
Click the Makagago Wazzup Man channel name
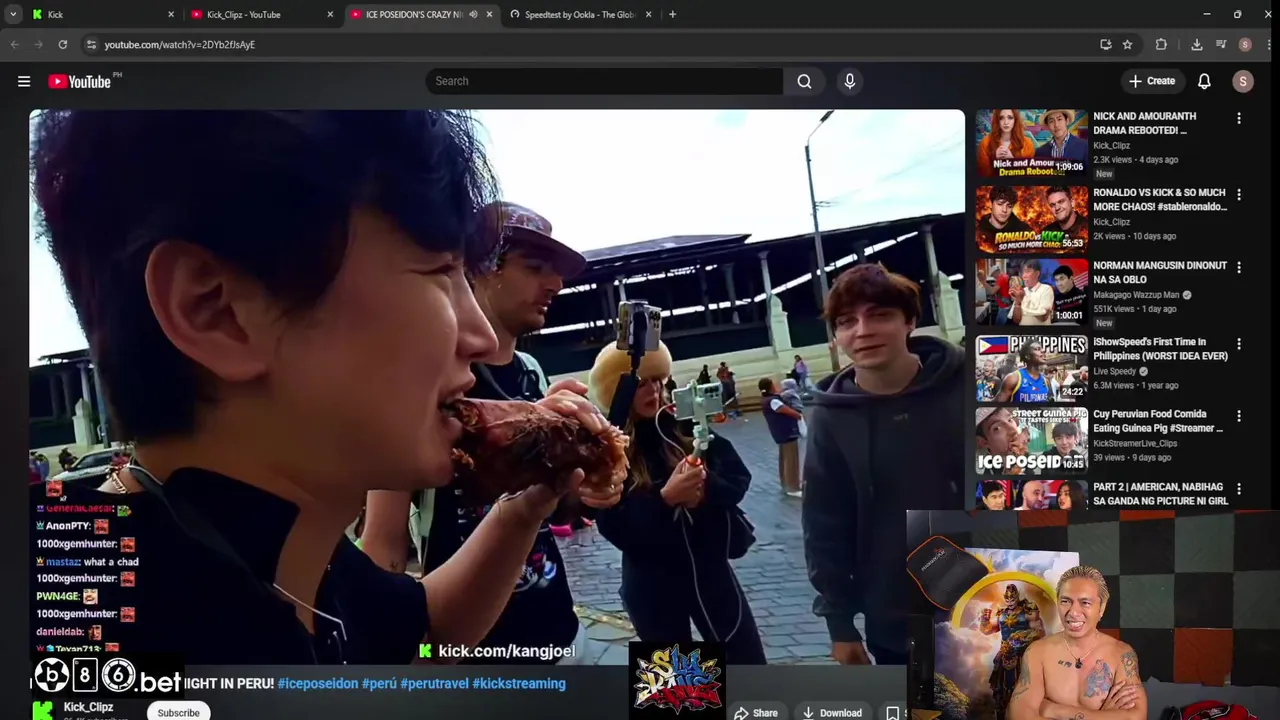pyautogui.click(x=1136, y=295)
